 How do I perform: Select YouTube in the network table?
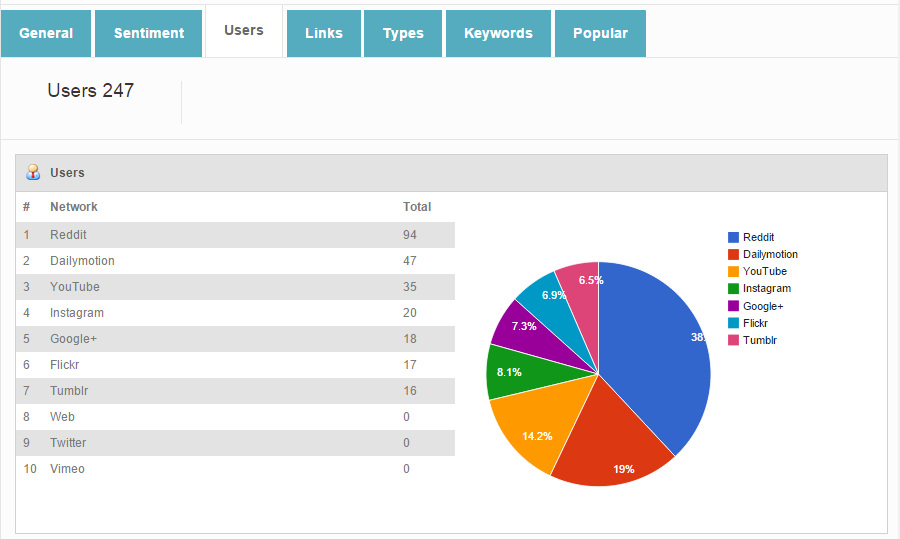75,286
